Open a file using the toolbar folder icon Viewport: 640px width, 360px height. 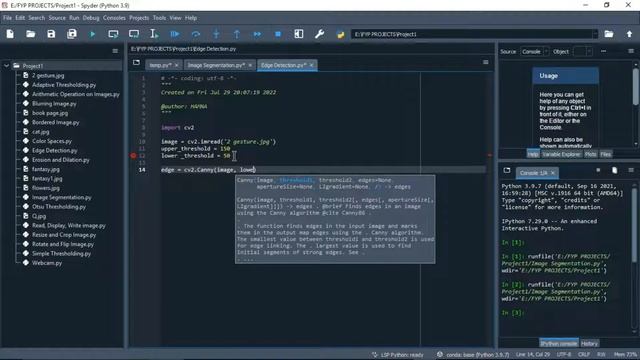(31, 34)
